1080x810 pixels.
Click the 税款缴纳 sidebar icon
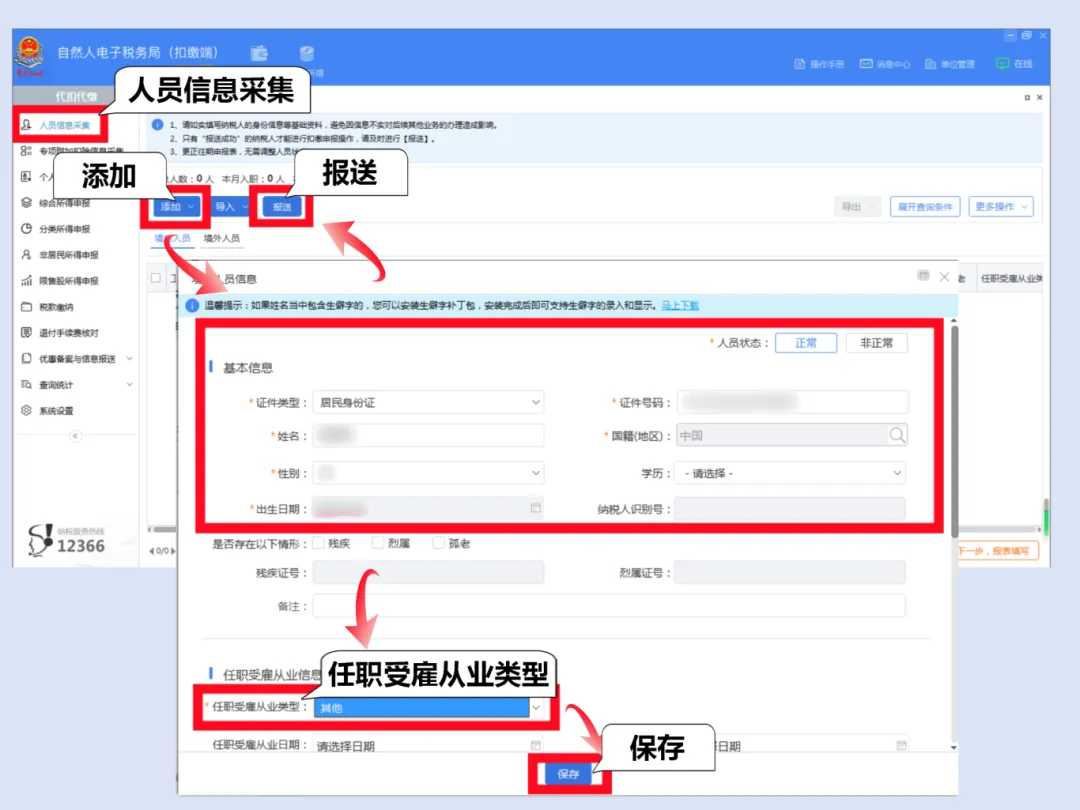[x=27, y=307]
